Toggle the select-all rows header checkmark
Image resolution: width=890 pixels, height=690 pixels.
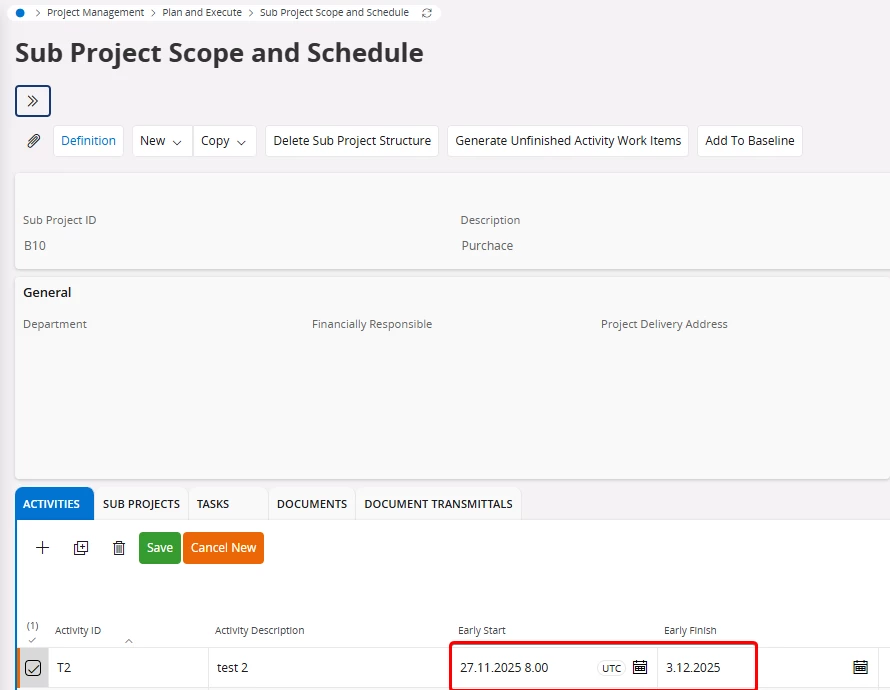point(32,639)
